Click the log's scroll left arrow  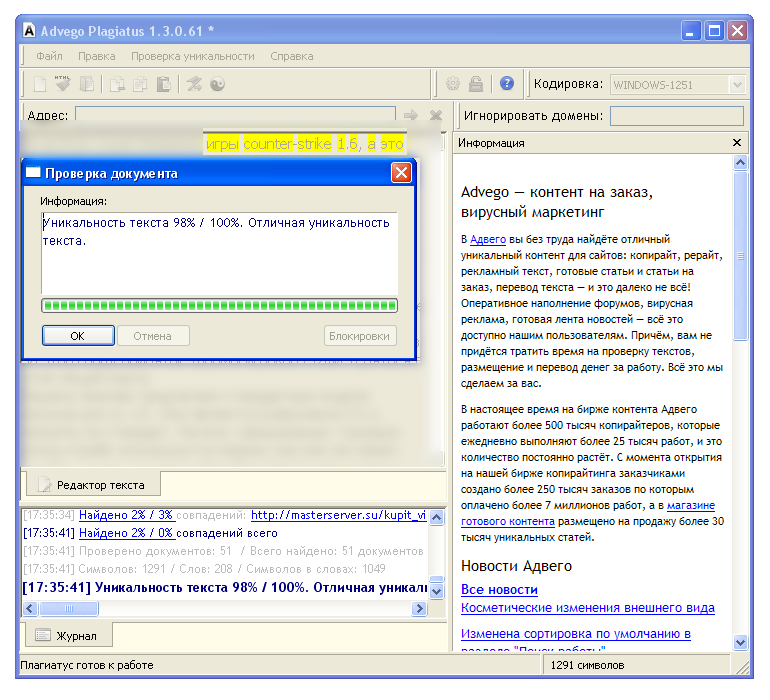tap(30, 609)
